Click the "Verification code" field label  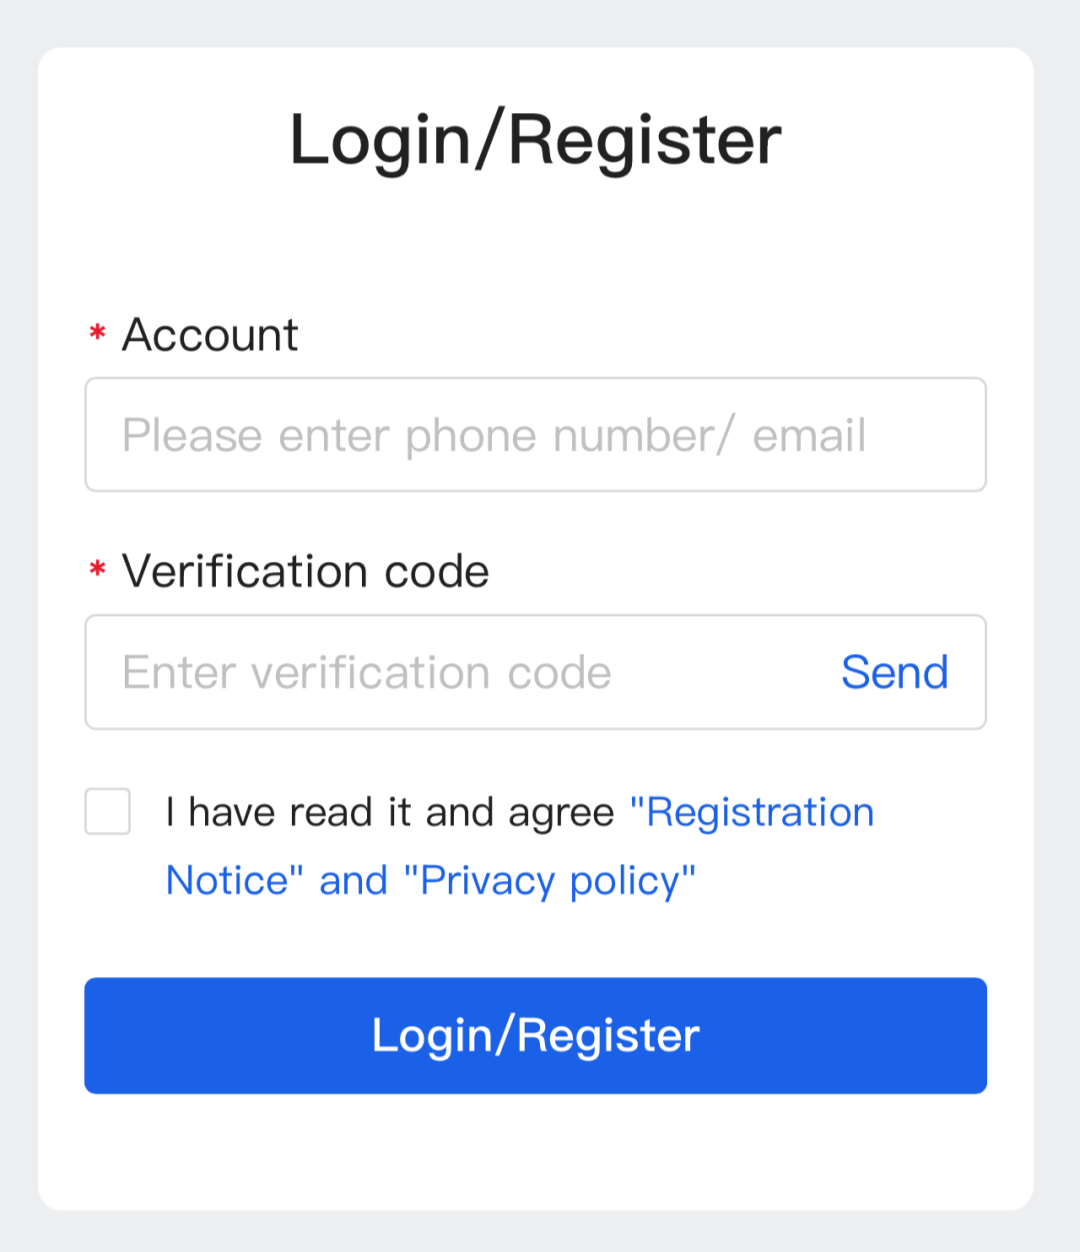point(305,571)
